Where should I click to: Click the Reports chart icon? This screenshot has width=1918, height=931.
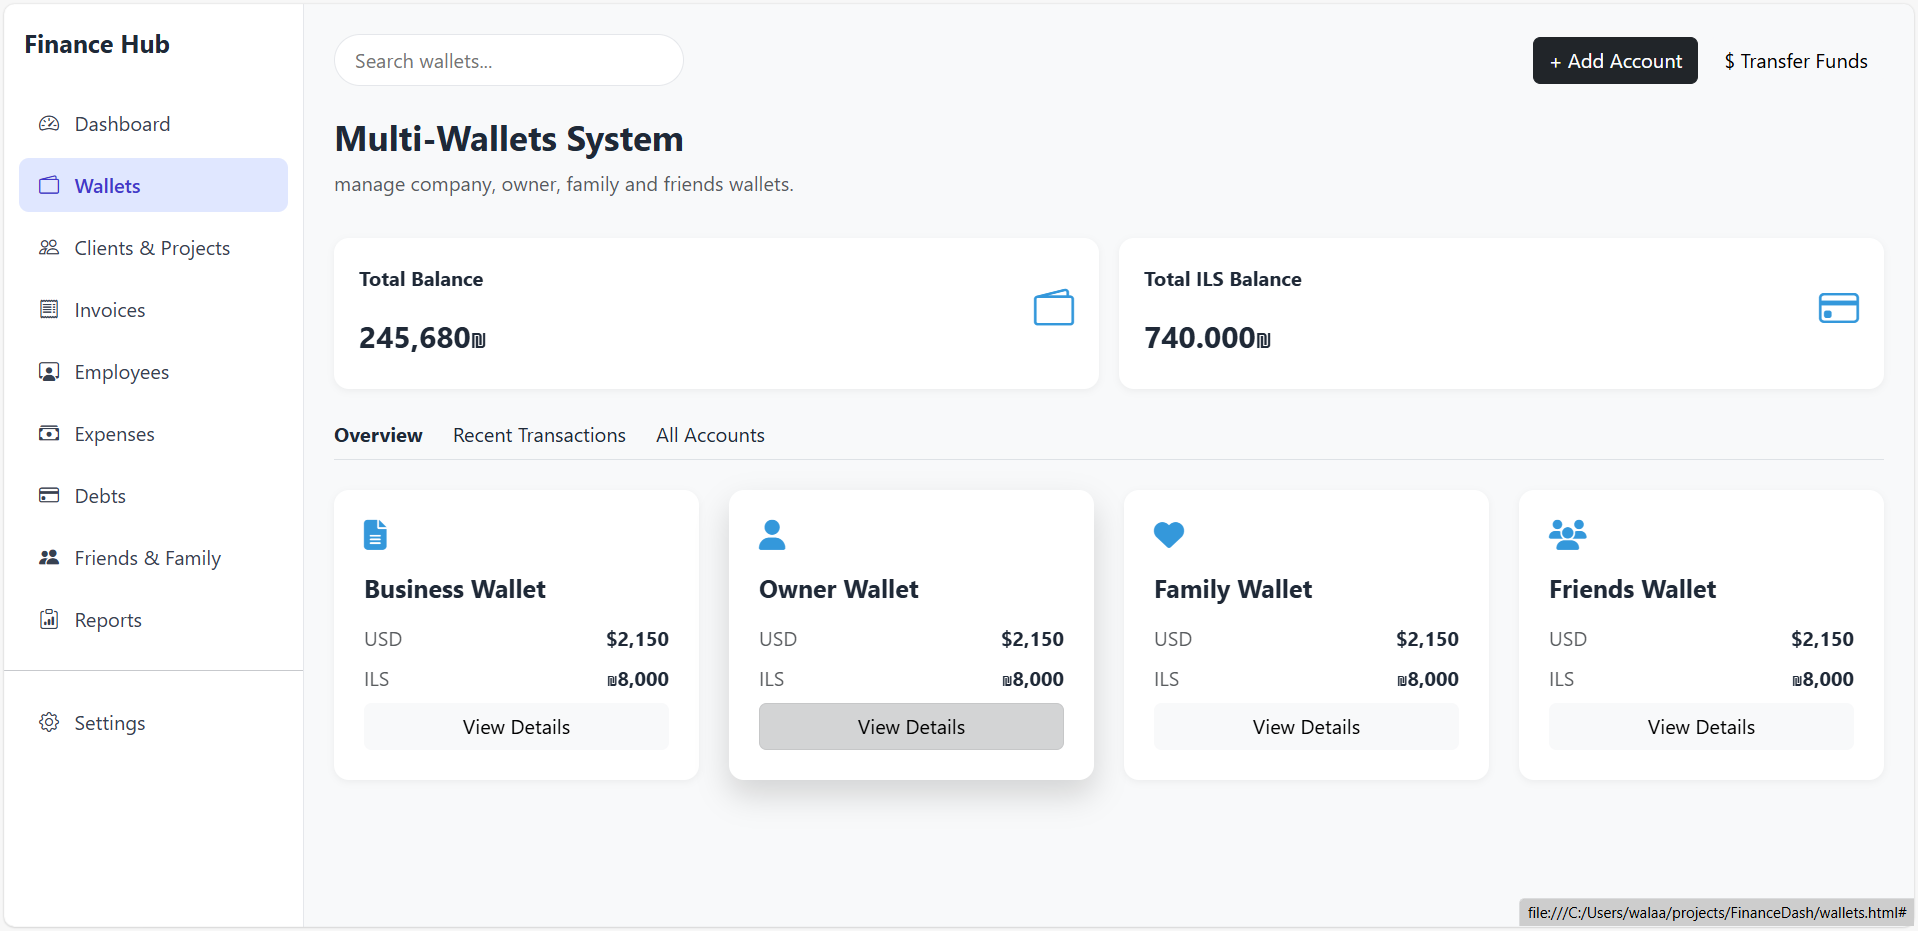49,620
